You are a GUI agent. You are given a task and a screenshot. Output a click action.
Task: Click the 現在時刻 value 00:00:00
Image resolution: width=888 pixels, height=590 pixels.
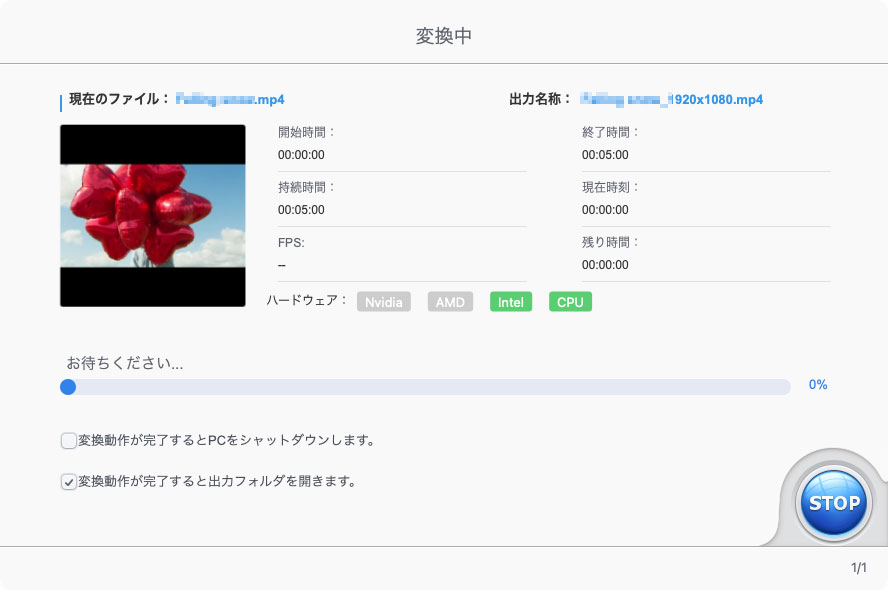coord(605,210)
